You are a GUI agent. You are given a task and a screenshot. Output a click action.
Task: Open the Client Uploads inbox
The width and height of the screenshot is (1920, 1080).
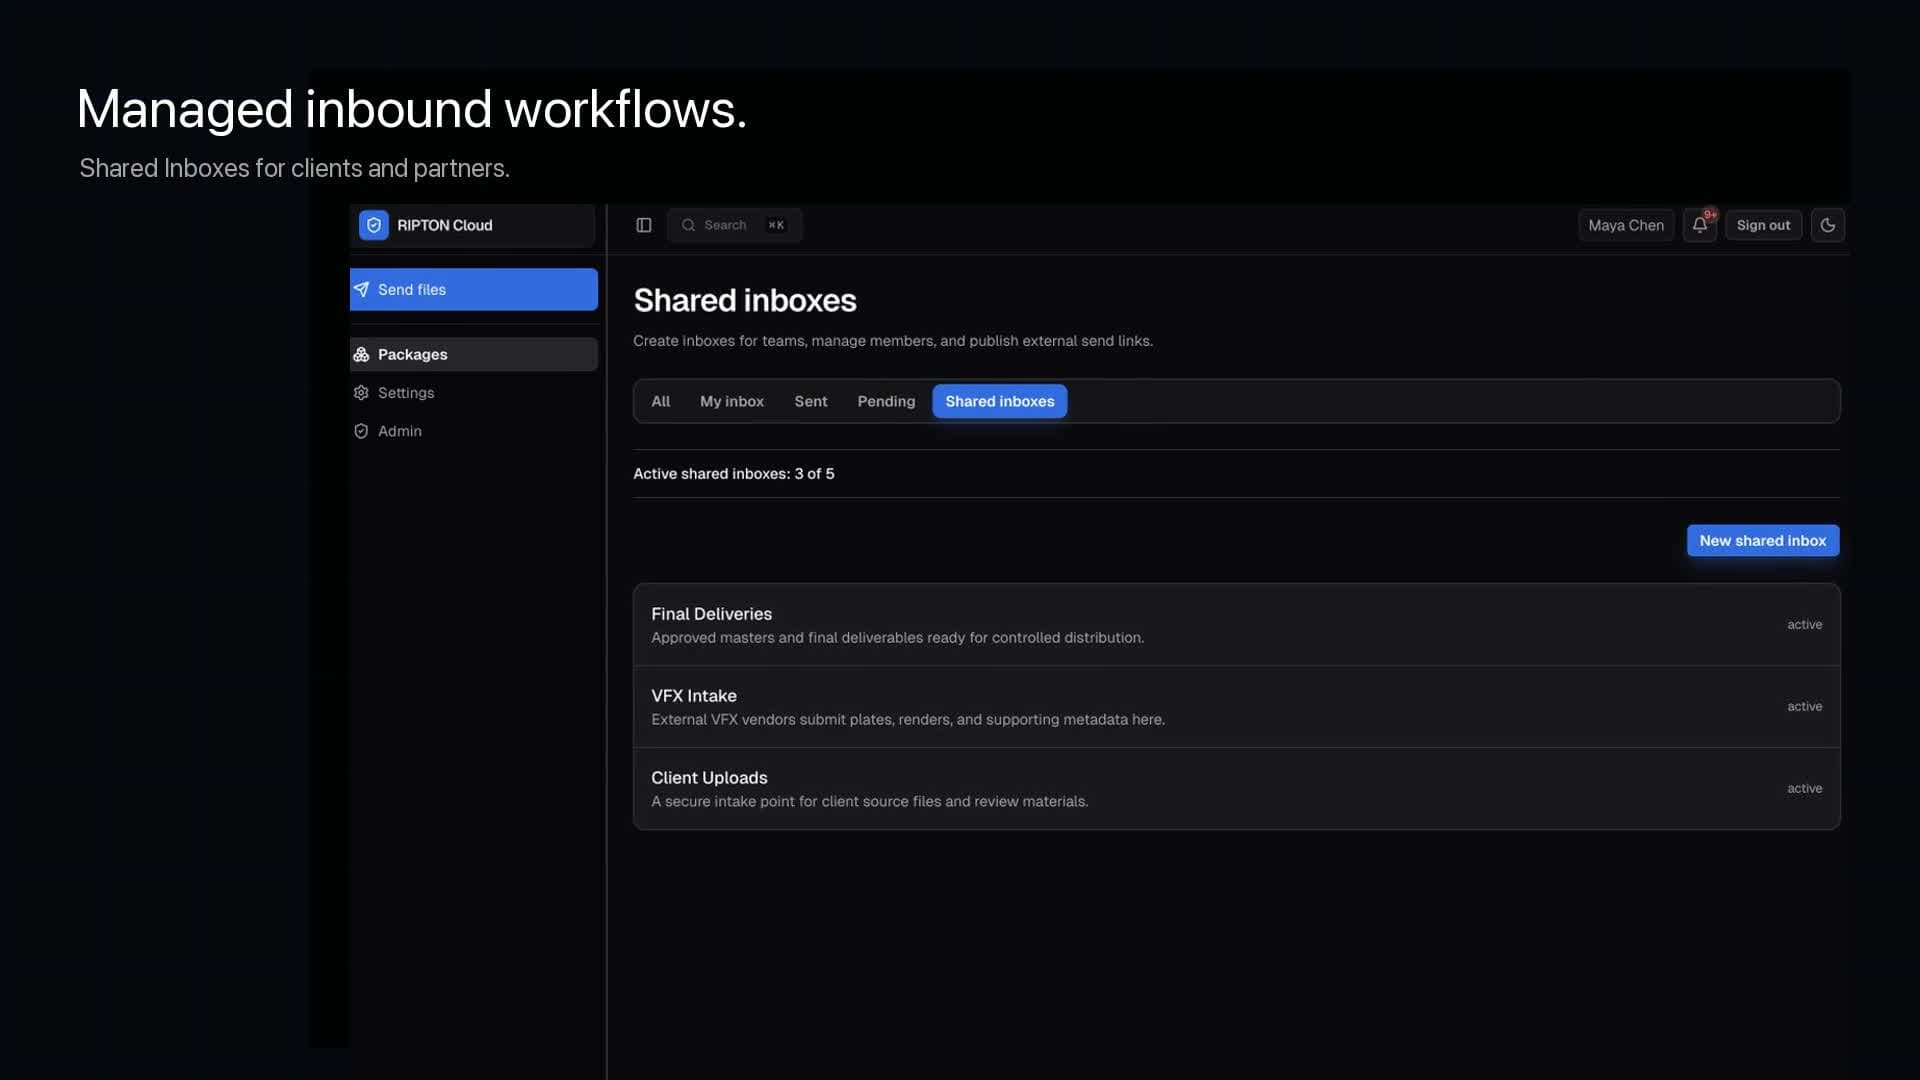pyautogui.click(x=1237, y=789)
